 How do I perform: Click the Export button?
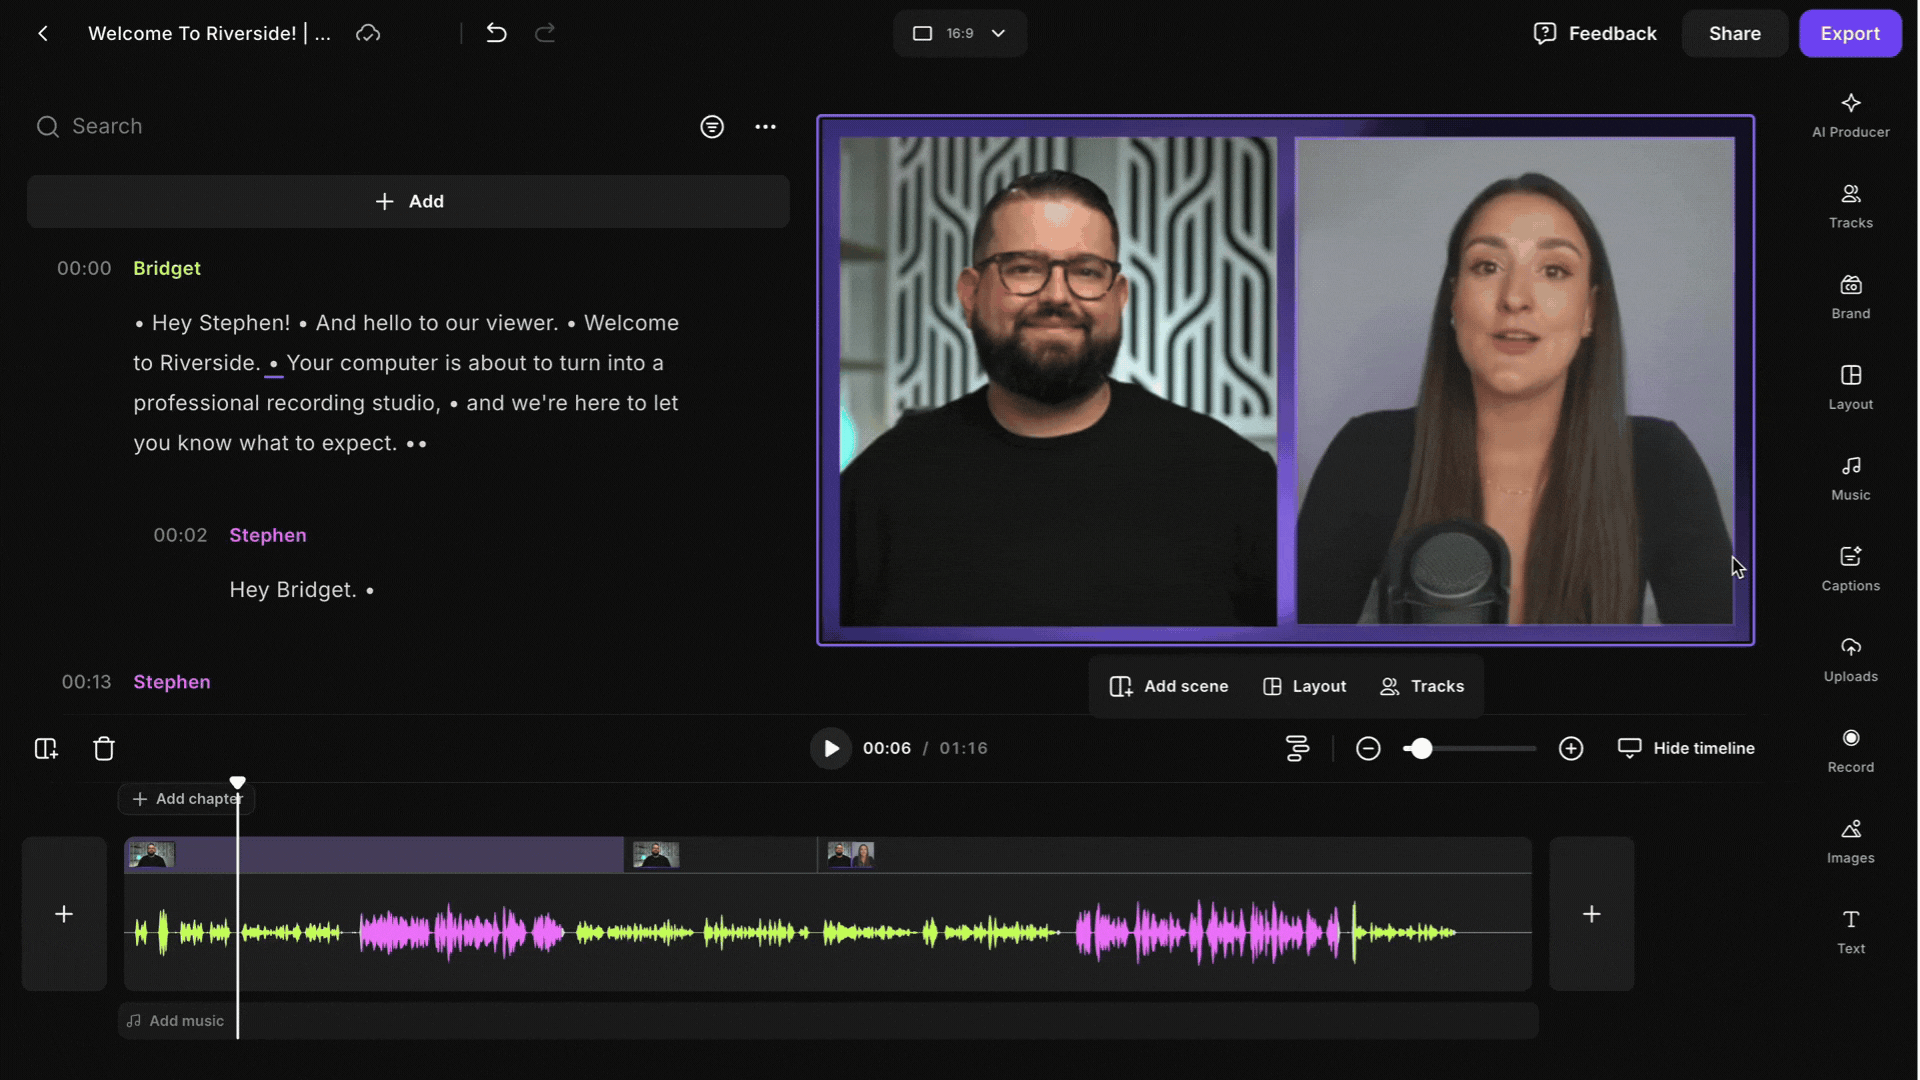(x=1849, y=33)
